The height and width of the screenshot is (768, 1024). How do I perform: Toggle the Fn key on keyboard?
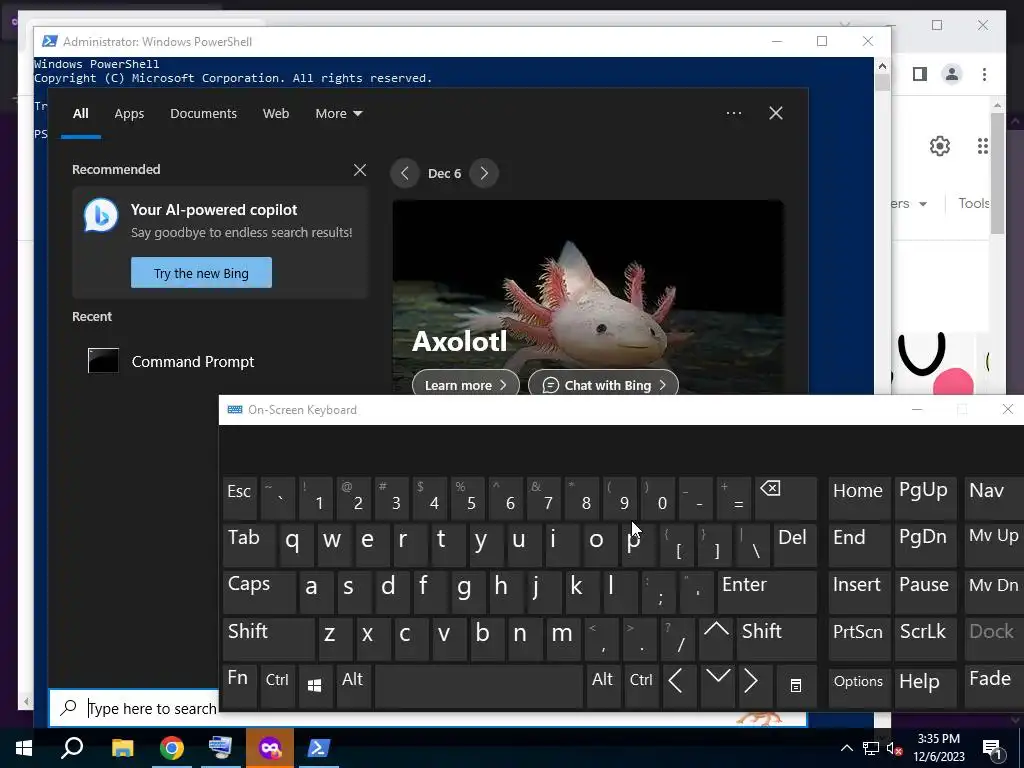click(x=240, y=686)
